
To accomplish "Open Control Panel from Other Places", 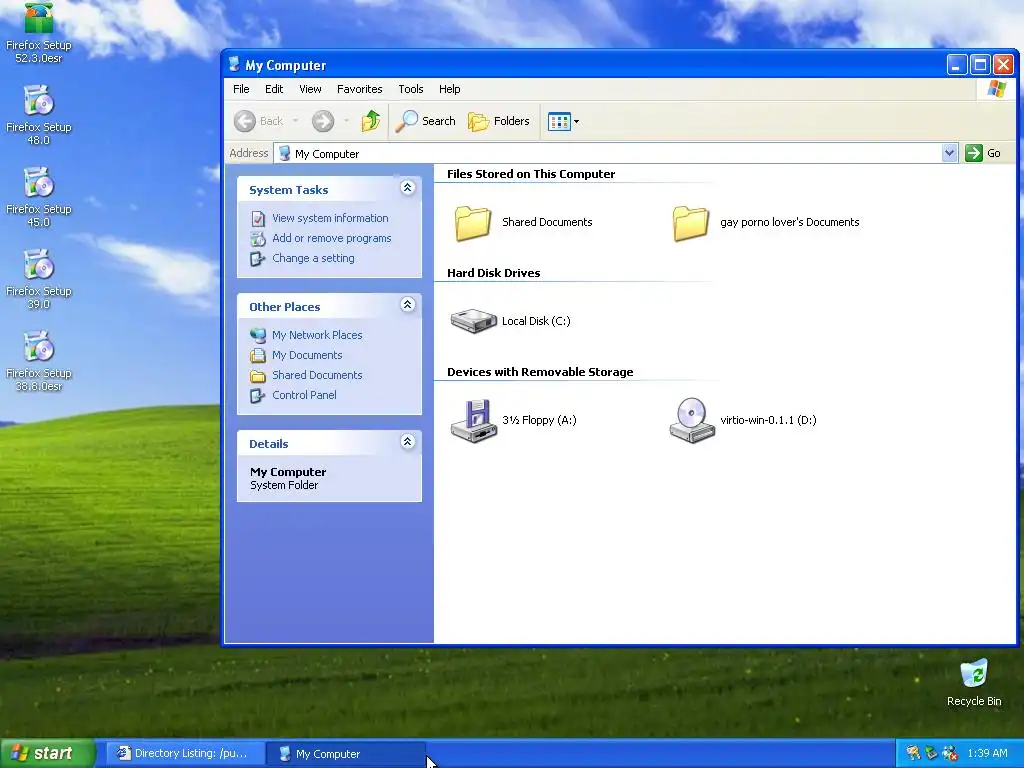I will click(x=304, y=395).
